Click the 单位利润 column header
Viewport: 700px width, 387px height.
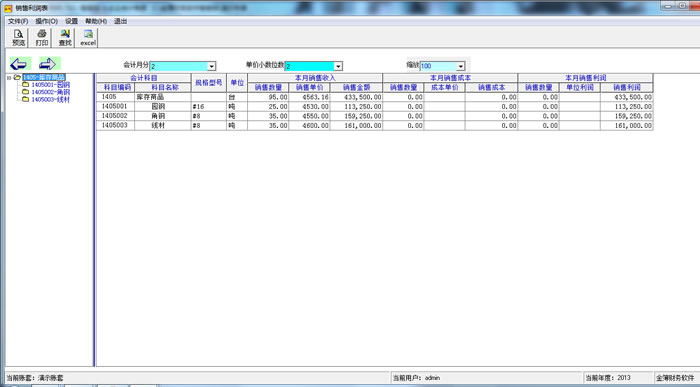click(x=580, y=87)
